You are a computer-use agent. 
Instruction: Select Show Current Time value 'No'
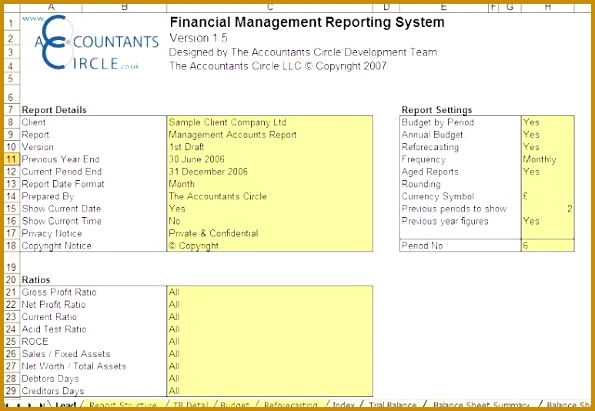(x=270, y=221)
